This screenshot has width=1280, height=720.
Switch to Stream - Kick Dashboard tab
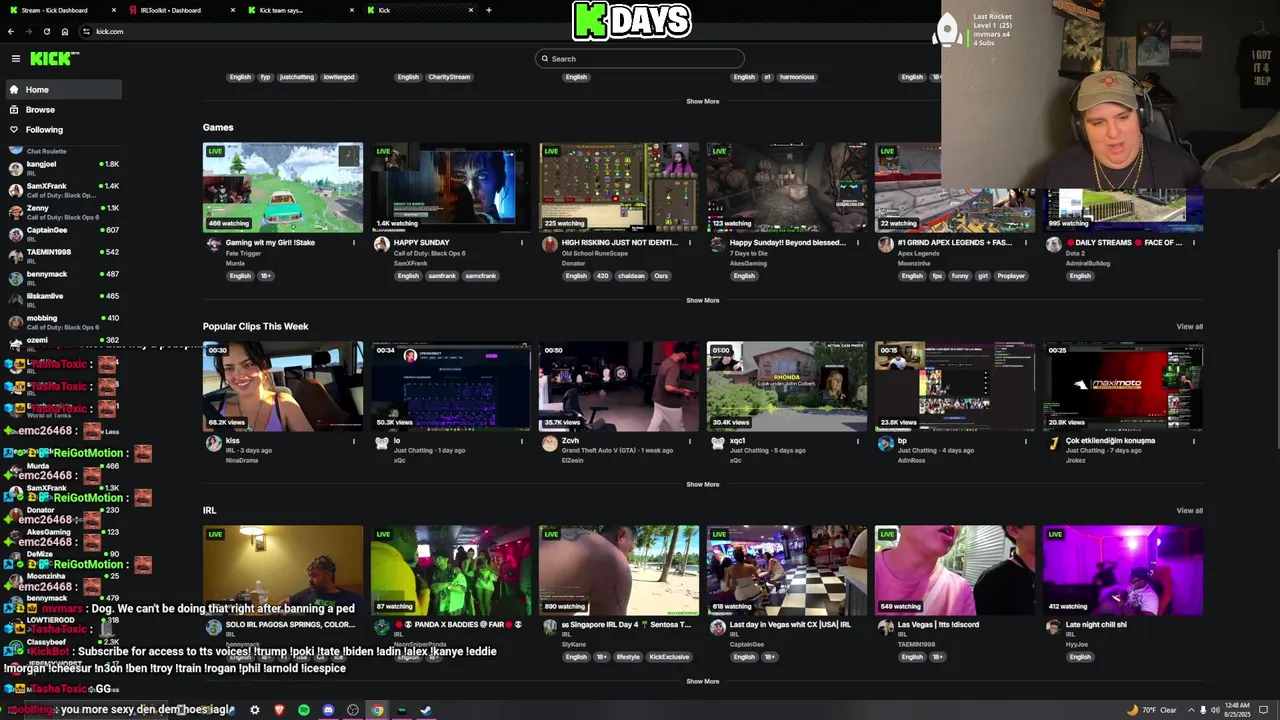click(x=60, y=10)
